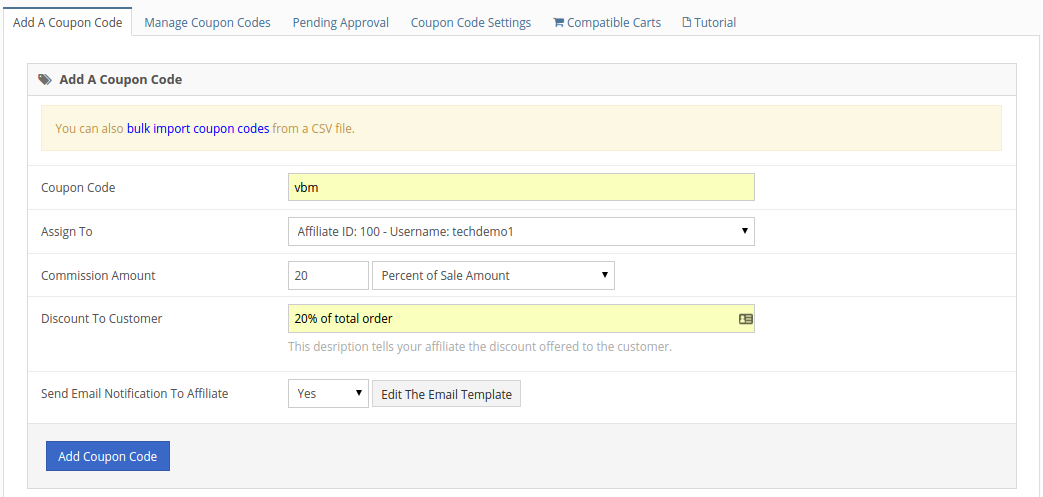Click the Discount To Customer text field
1043x497 pixels.
click(510, 319)
